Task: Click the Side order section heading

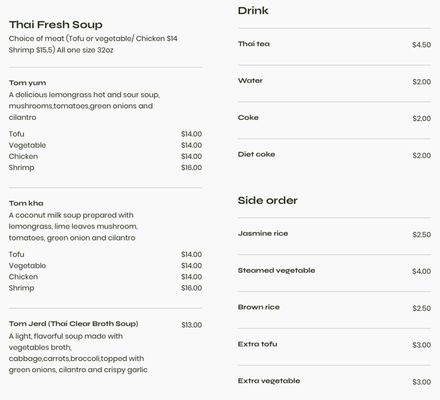Action: [268, 200]
